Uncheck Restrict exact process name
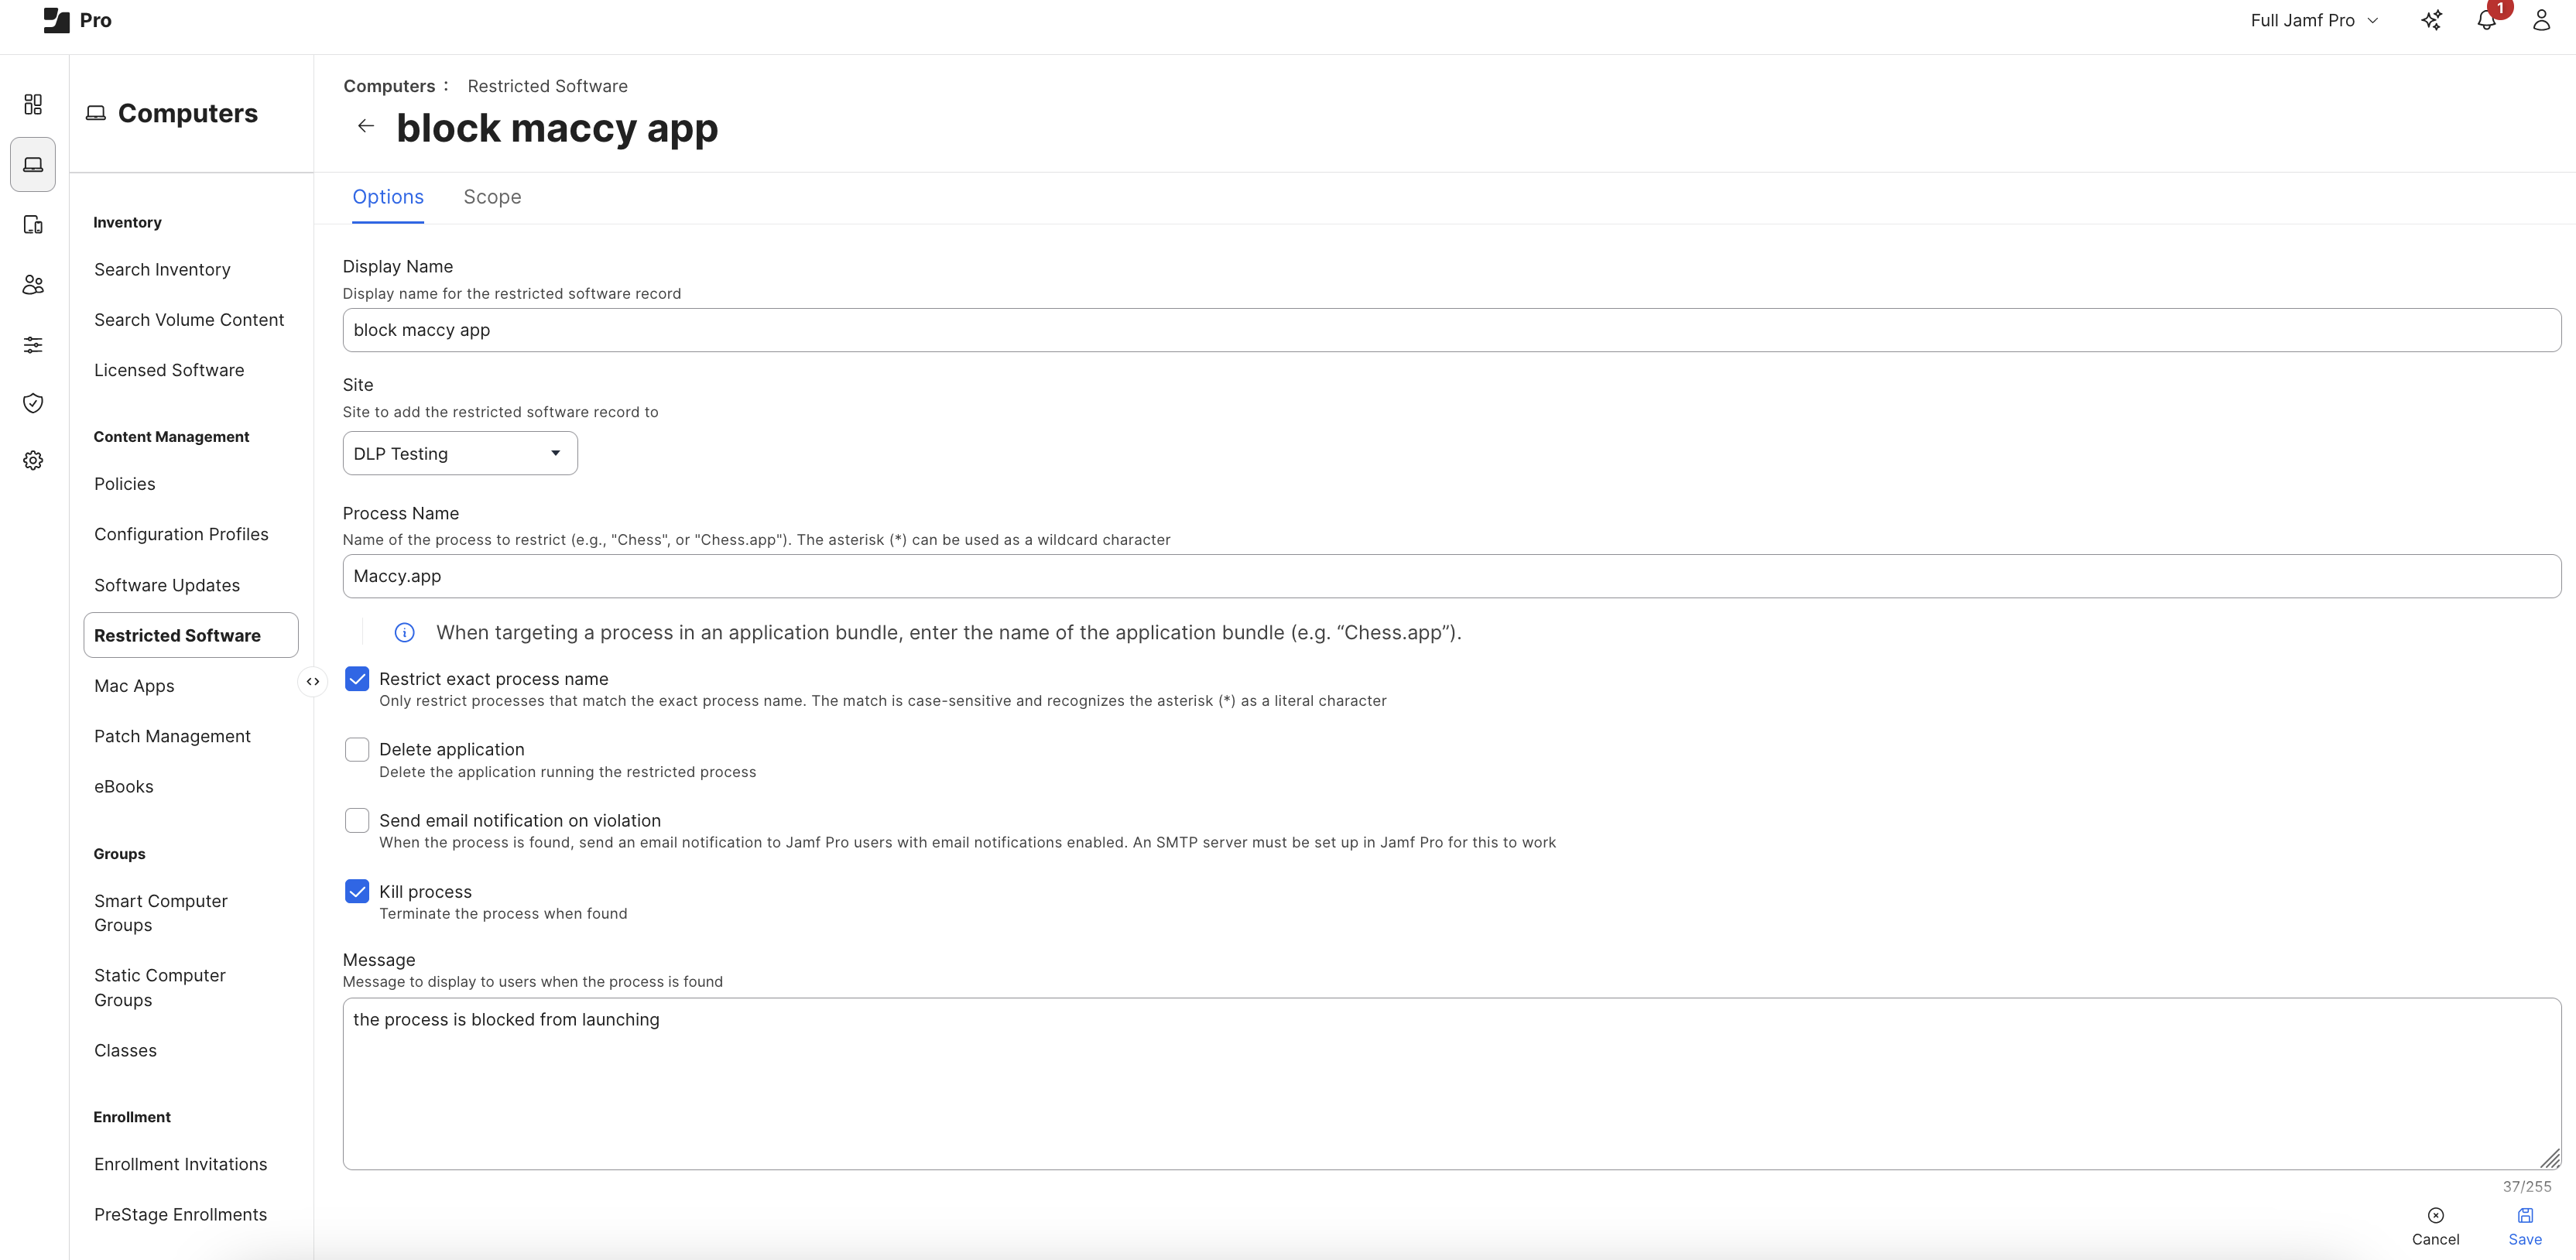2576x1260 pixels. pyautogui.click(x=357, y=679)
